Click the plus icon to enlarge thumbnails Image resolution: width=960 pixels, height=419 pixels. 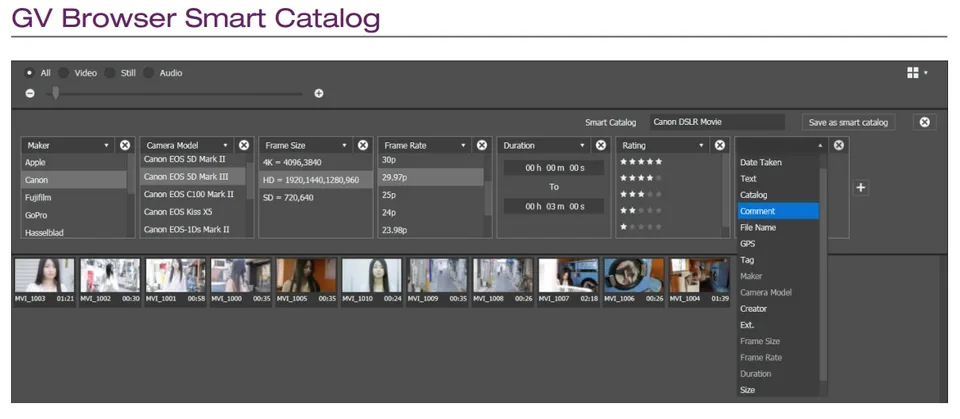(x=318, y=94)
